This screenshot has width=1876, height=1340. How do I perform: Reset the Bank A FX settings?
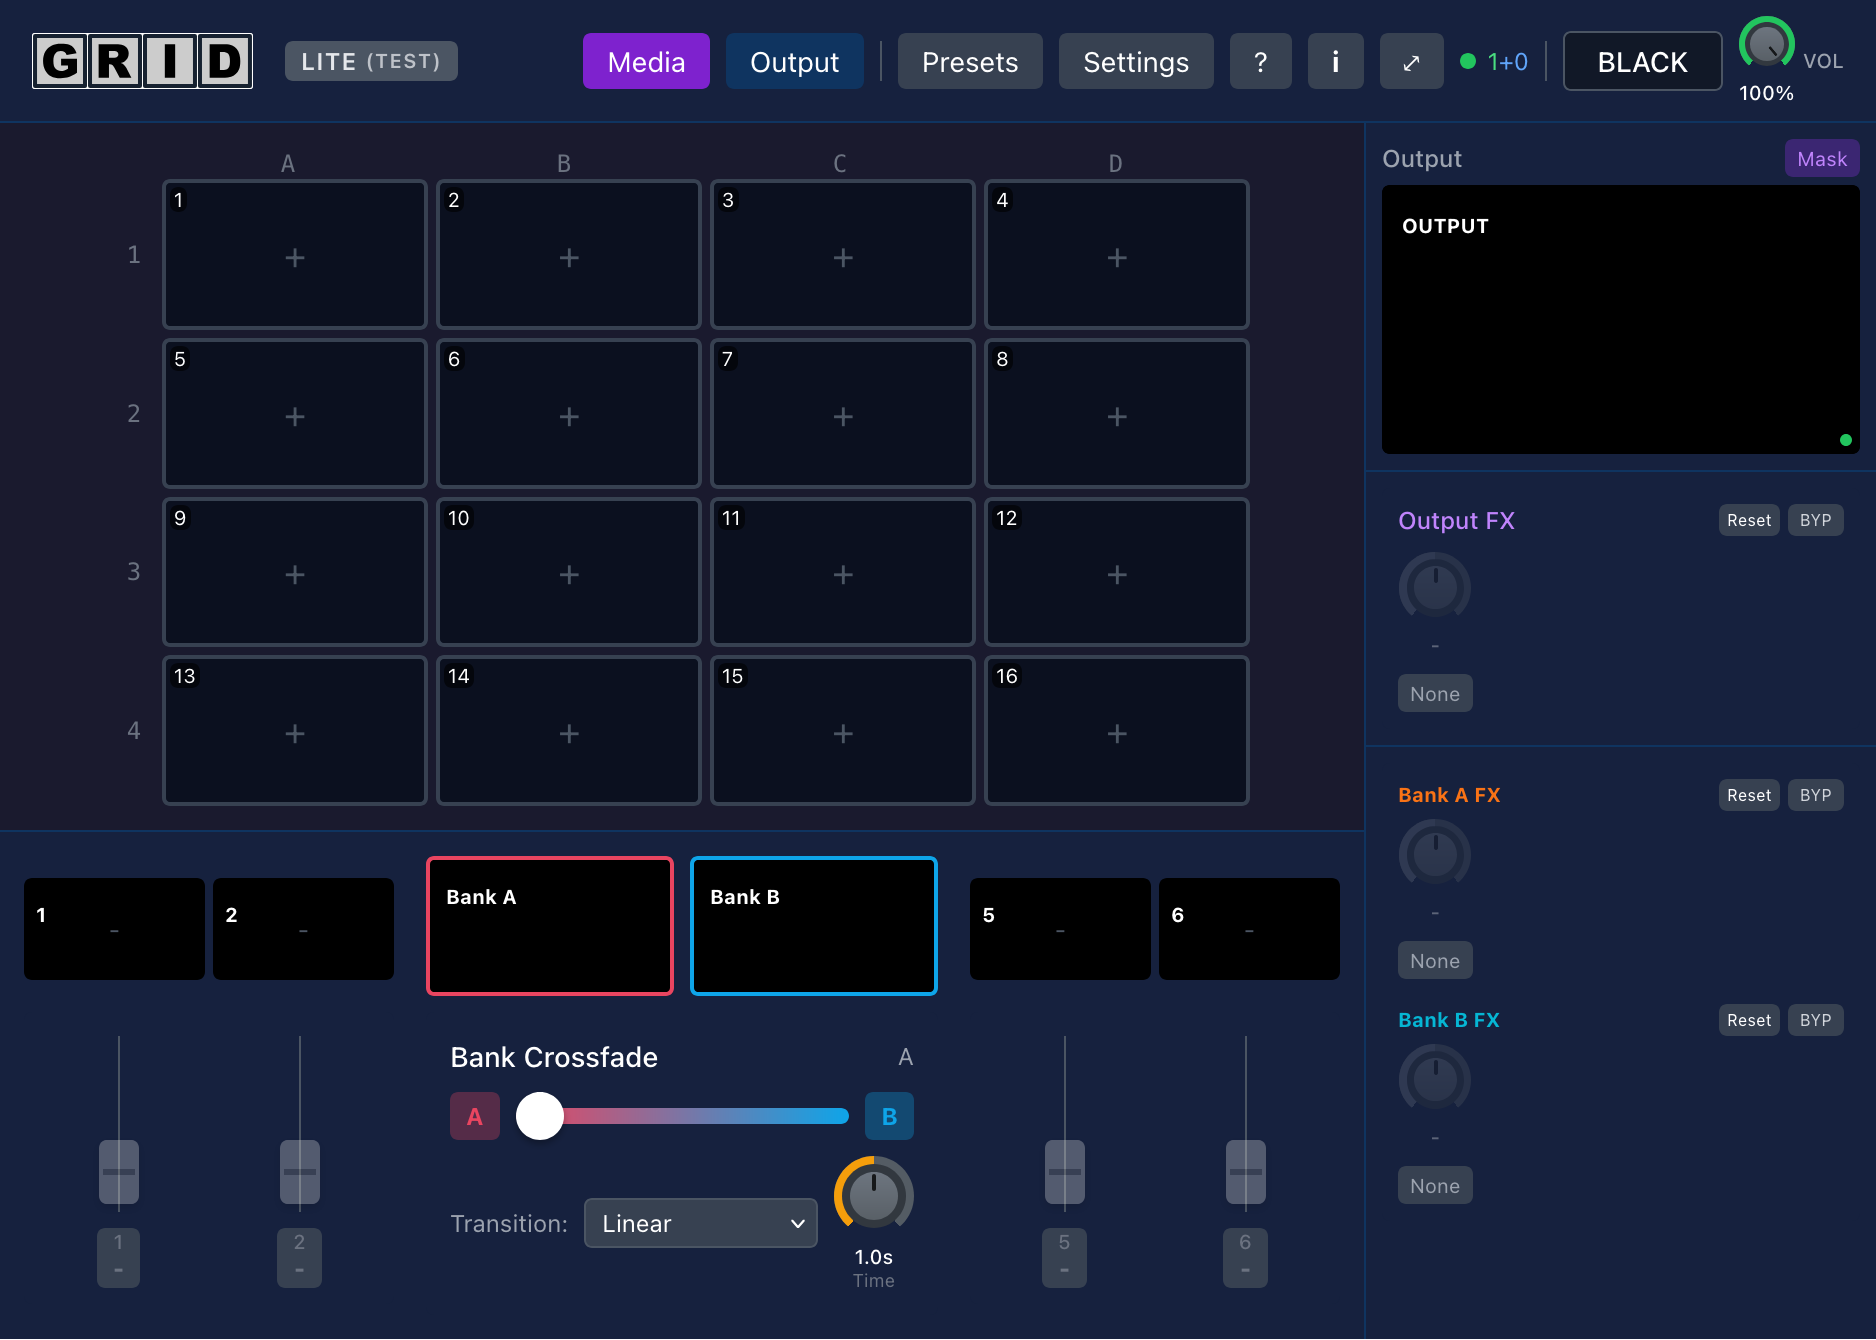(x=1748, y=794)
